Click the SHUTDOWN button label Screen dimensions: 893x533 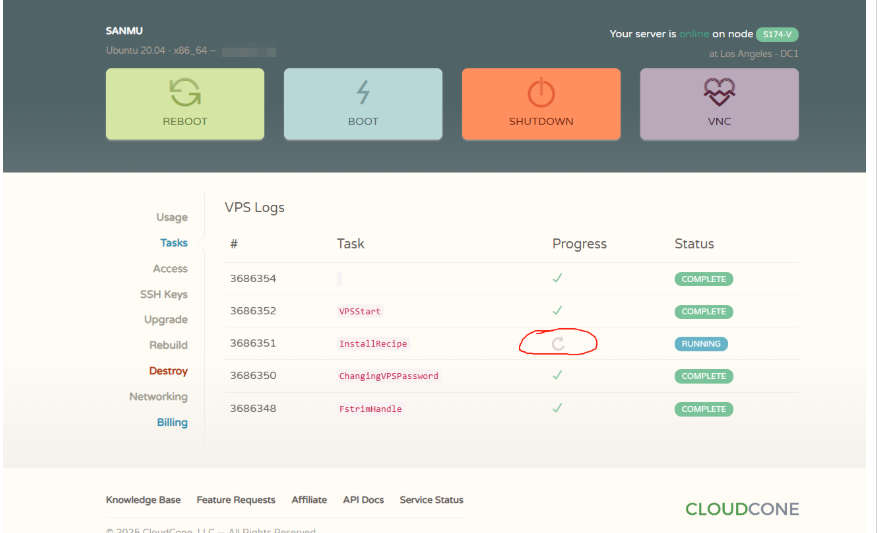[541, 121]
